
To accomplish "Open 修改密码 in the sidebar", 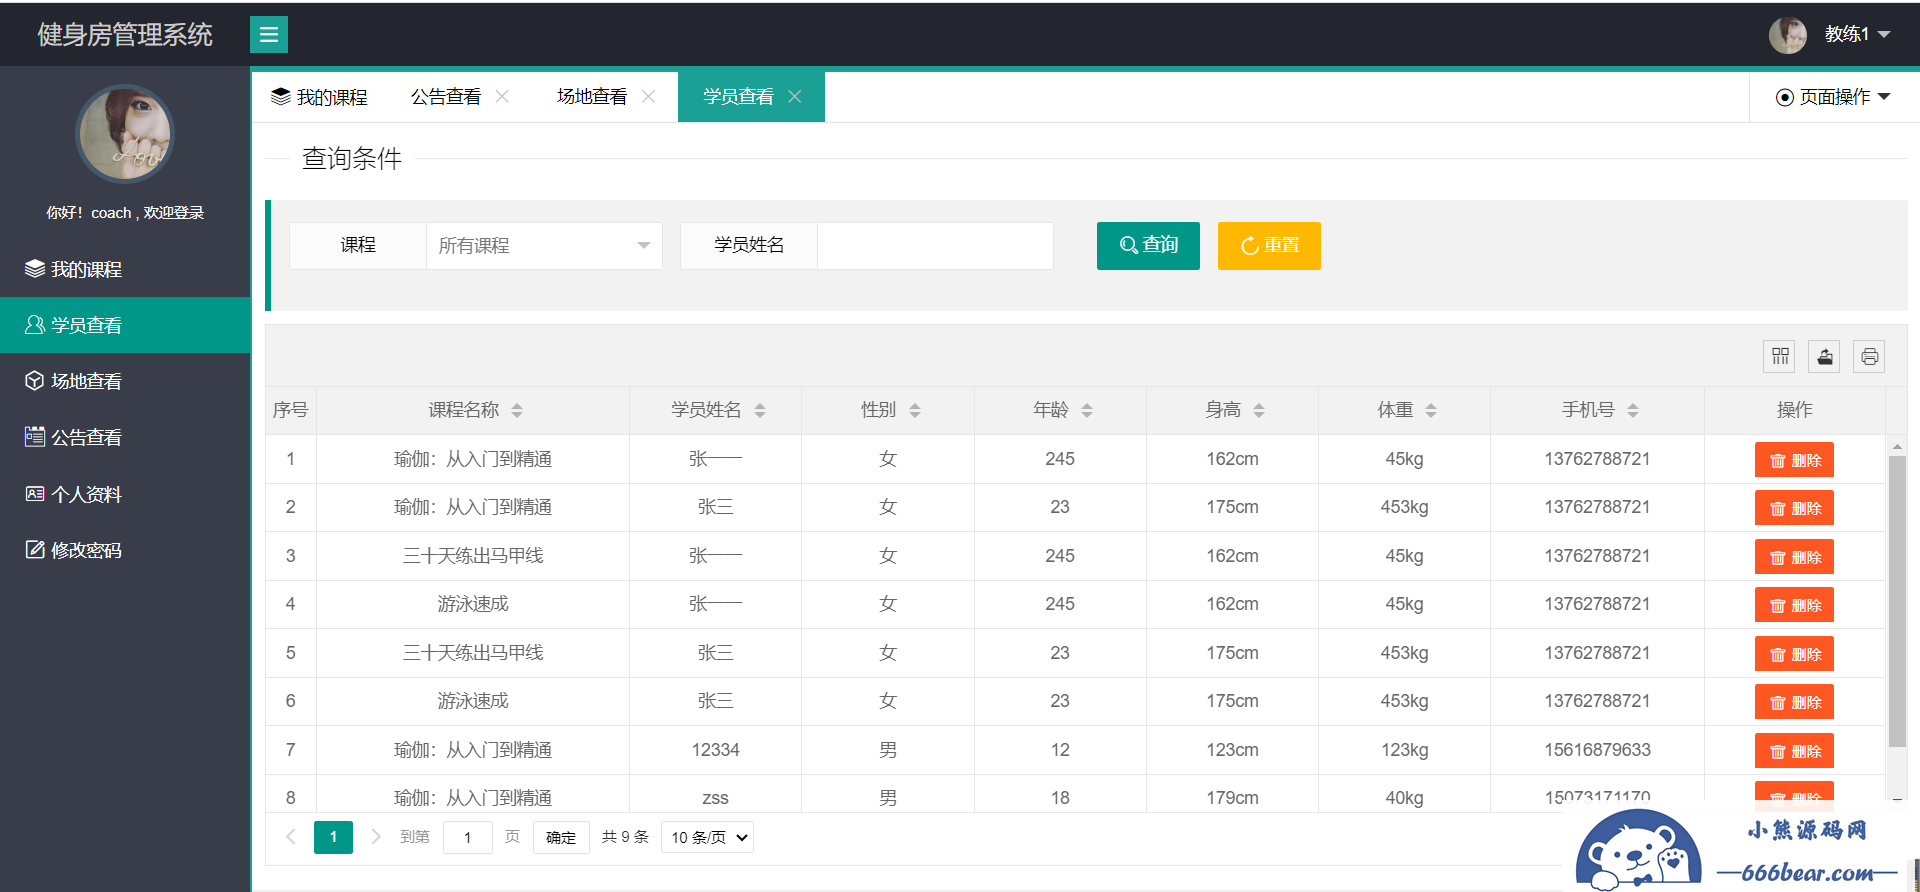I will 125,550.
